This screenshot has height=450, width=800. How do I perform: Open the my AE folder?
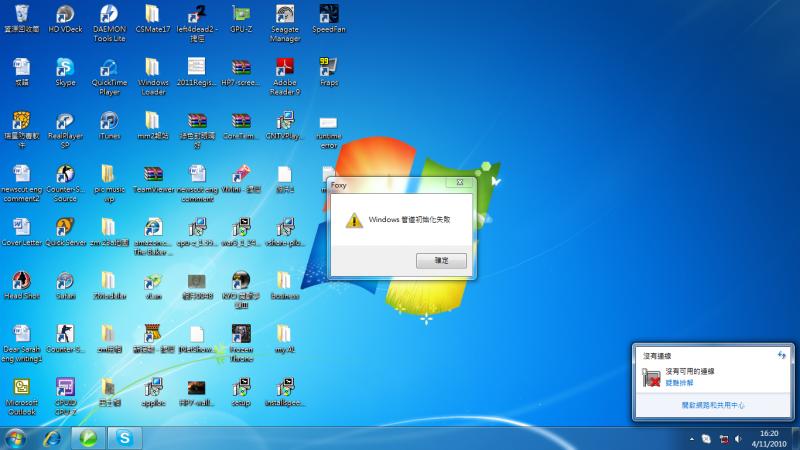[285, 339]
